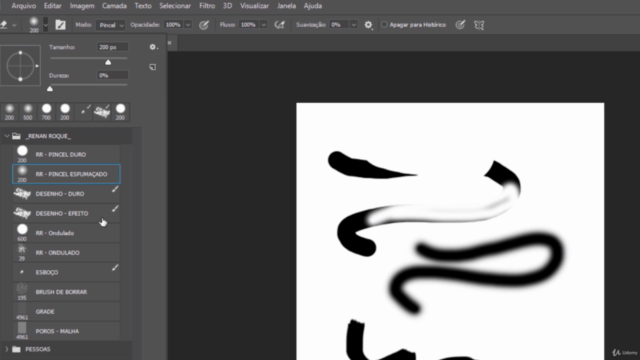Open the Visualizar menu
The height and width of the screenshot is (360, 640).
coord(254,6)
